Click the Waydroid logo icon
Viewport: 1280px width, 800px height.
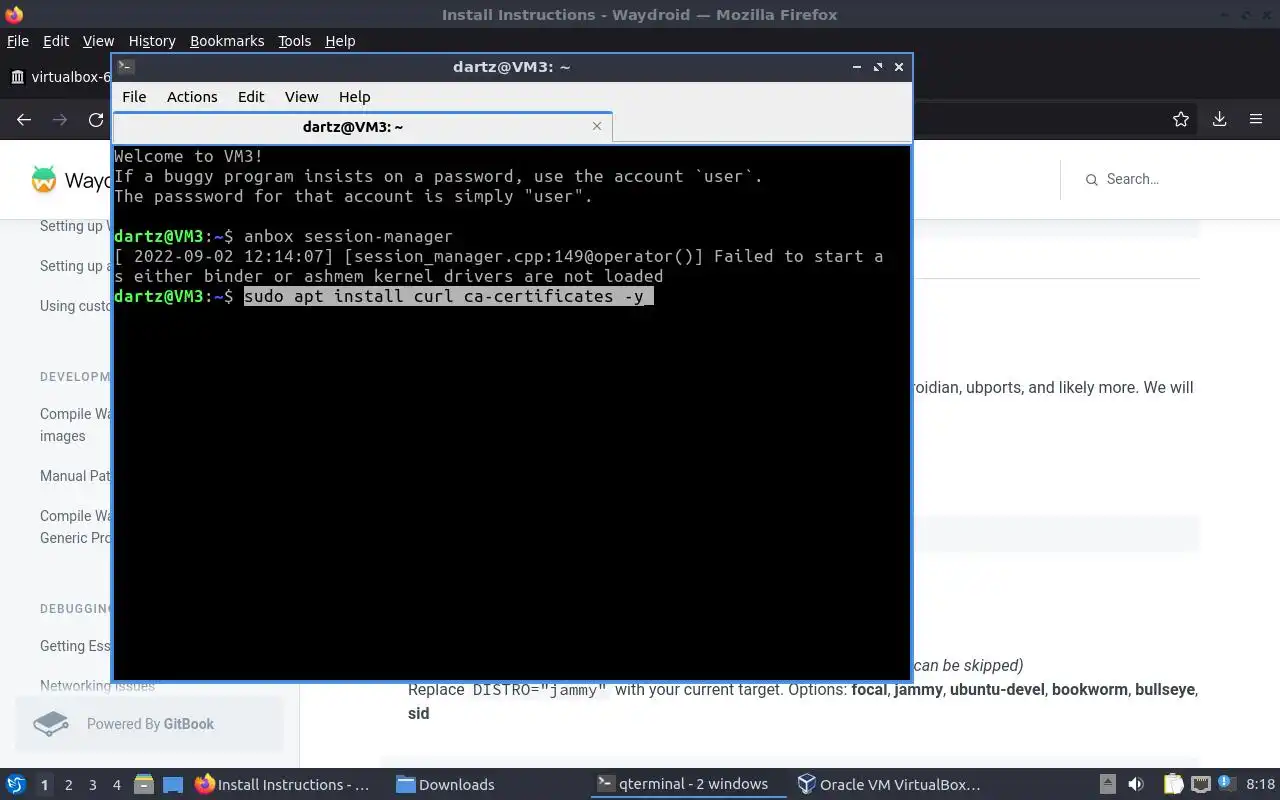click(x=44, y=180)
